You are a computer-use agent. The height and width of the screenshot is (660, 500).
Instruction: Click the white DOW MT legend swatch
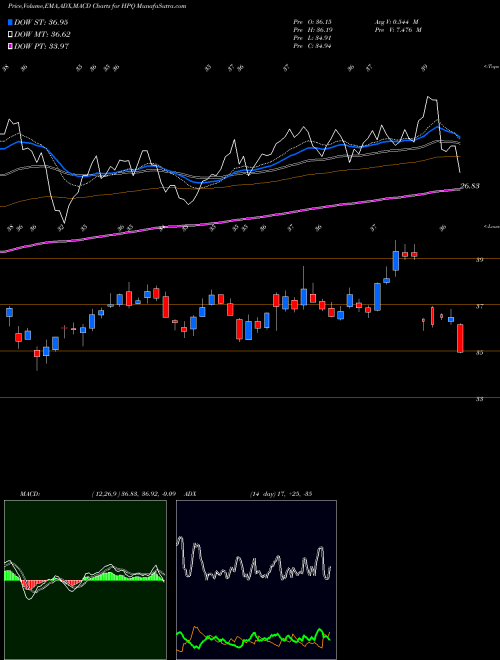[x=10, y=35]
